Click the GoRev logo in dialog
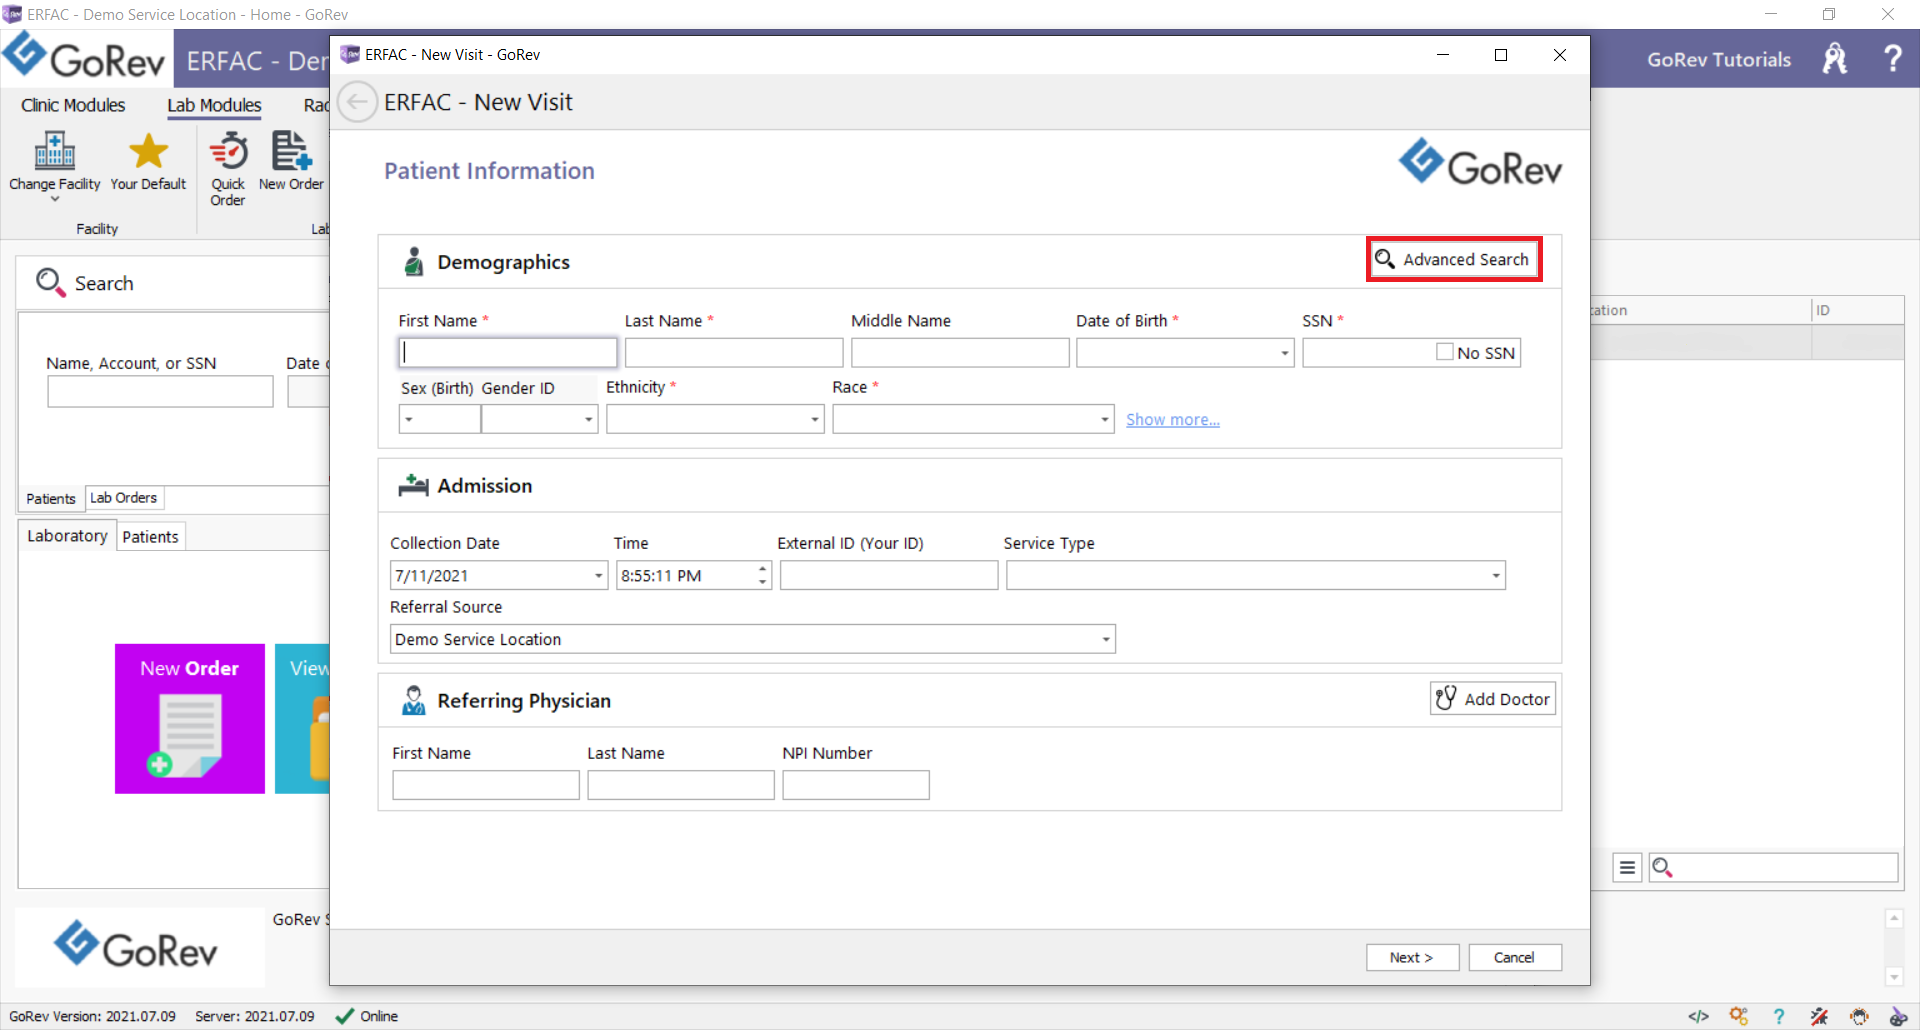Viewport: 1920px width, 1030px height. point(1480,163)
